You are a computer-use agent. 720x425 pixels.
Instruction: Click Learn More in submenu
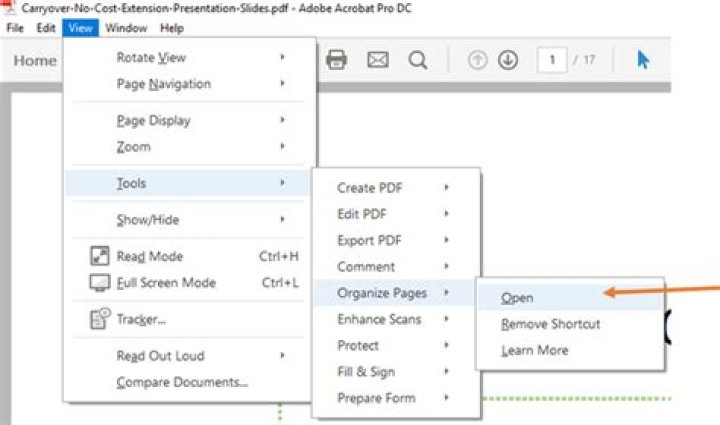pyautogui.click(x=534, y=350)
